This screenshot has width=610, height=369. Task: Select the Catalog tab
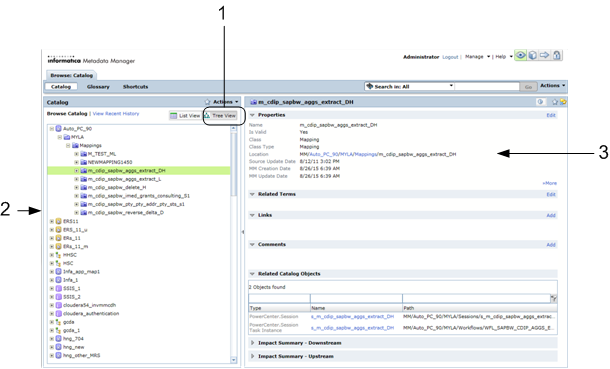61,87
